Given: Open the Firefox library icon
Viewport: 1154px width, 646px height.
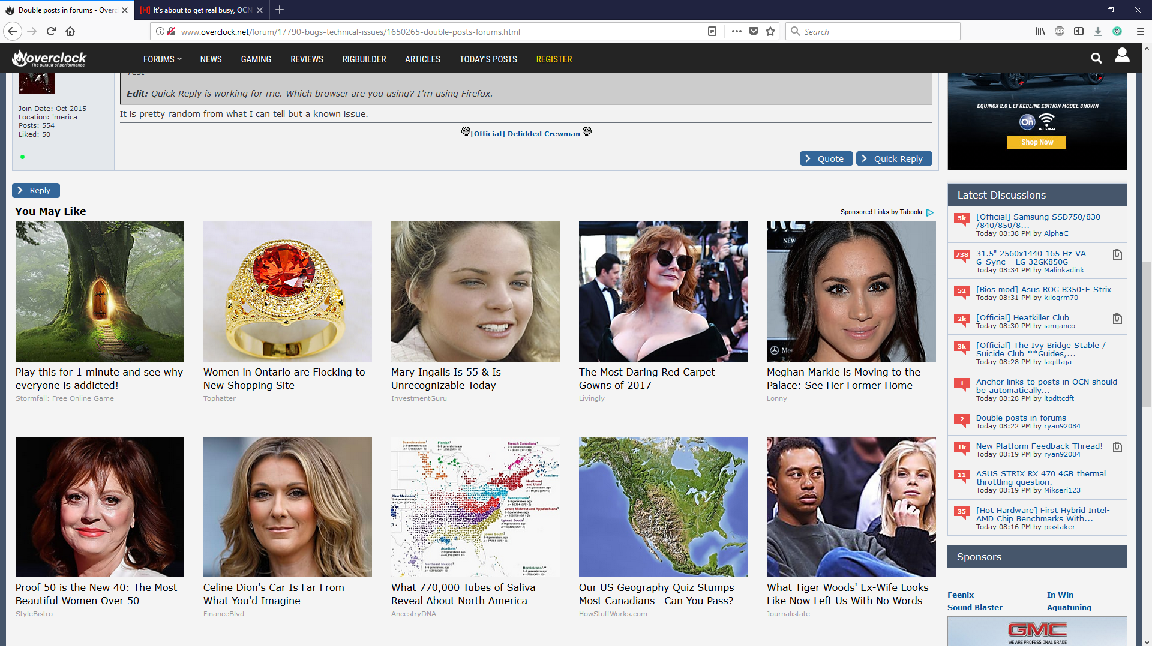Looking at the screenshot, I should pyautogui.click(x=1040, y=31).
